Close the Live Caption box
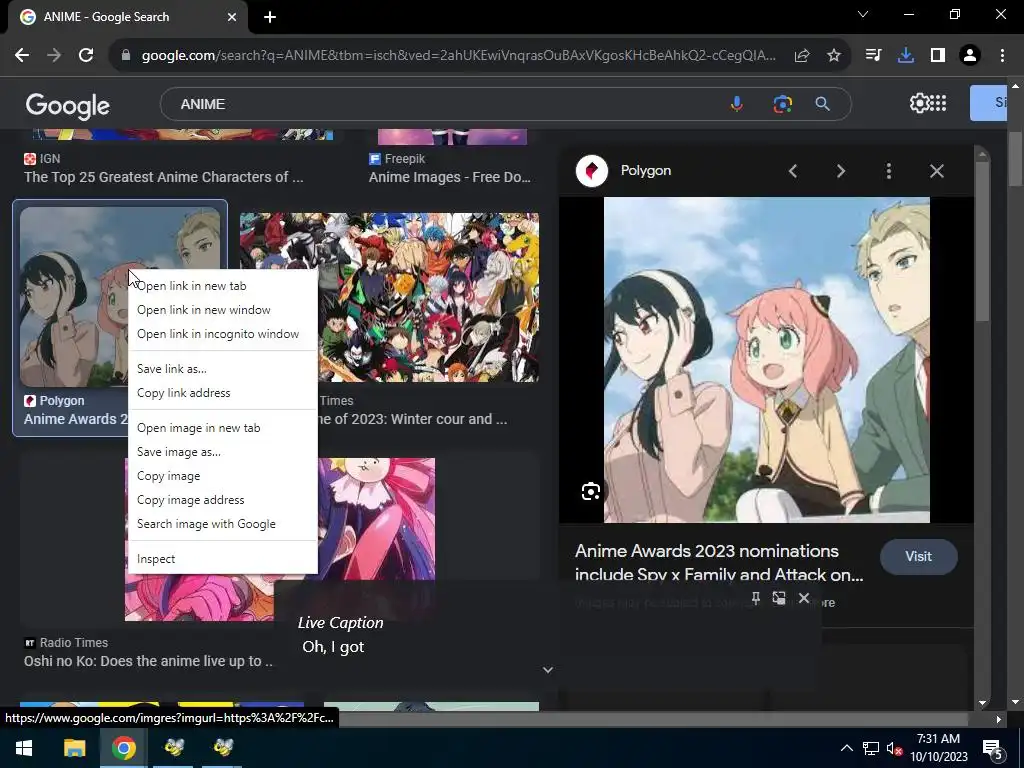Image resolution: width=1024 pixels, height=768 pixels. (804, 598)
